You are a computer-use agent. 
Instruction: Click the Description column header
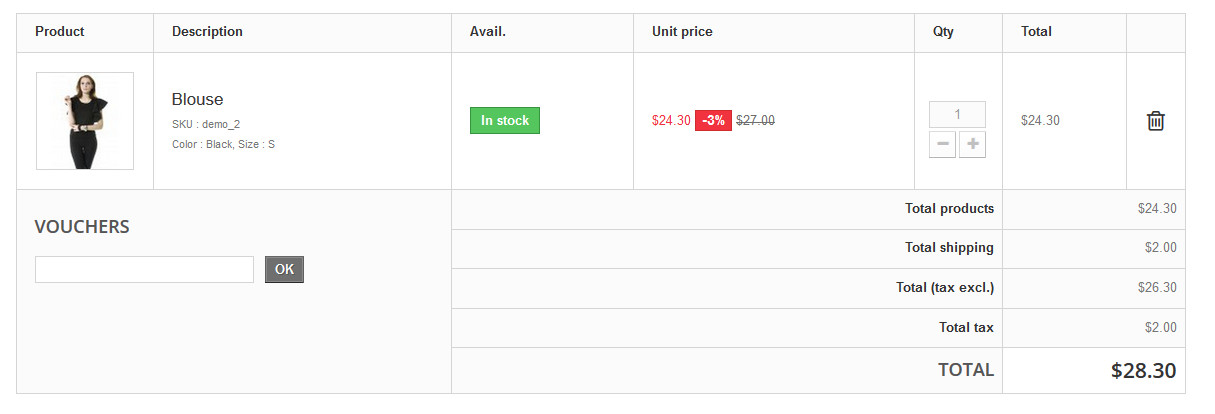[x=207, y=32]
